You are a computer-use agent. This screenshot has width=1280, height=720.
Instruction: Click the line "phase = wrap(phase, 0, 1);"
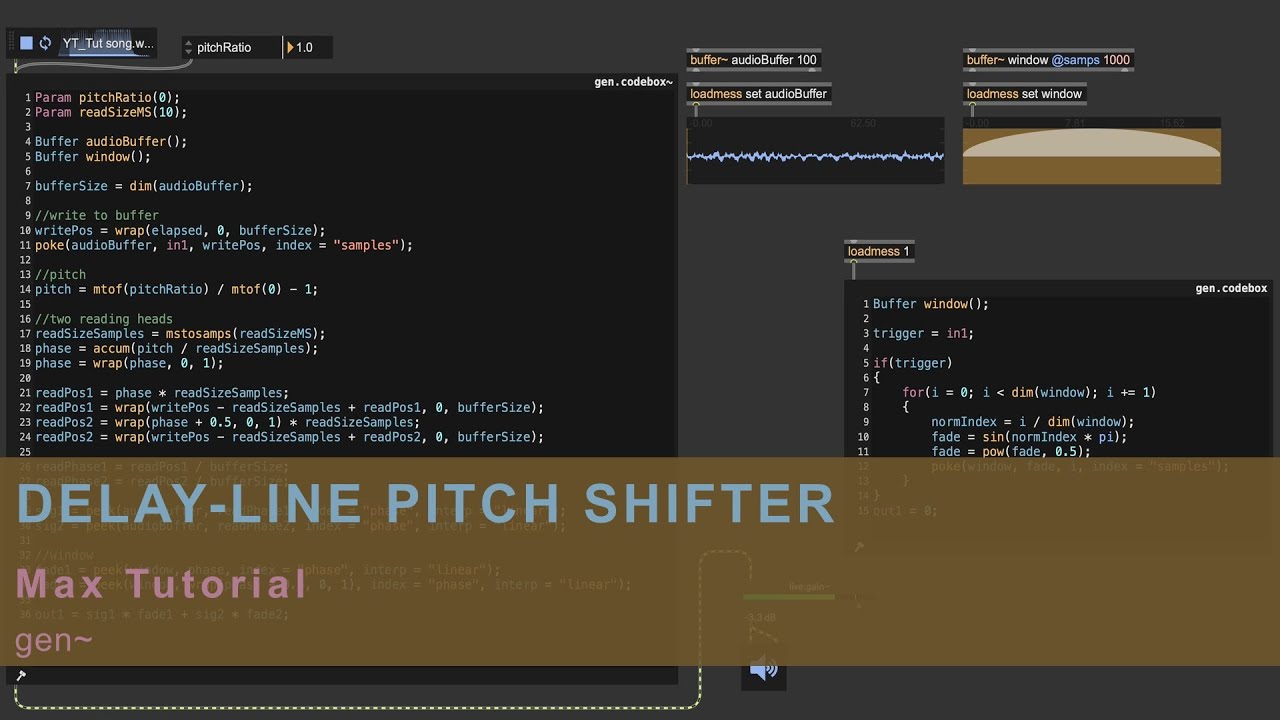coord(129,363)
